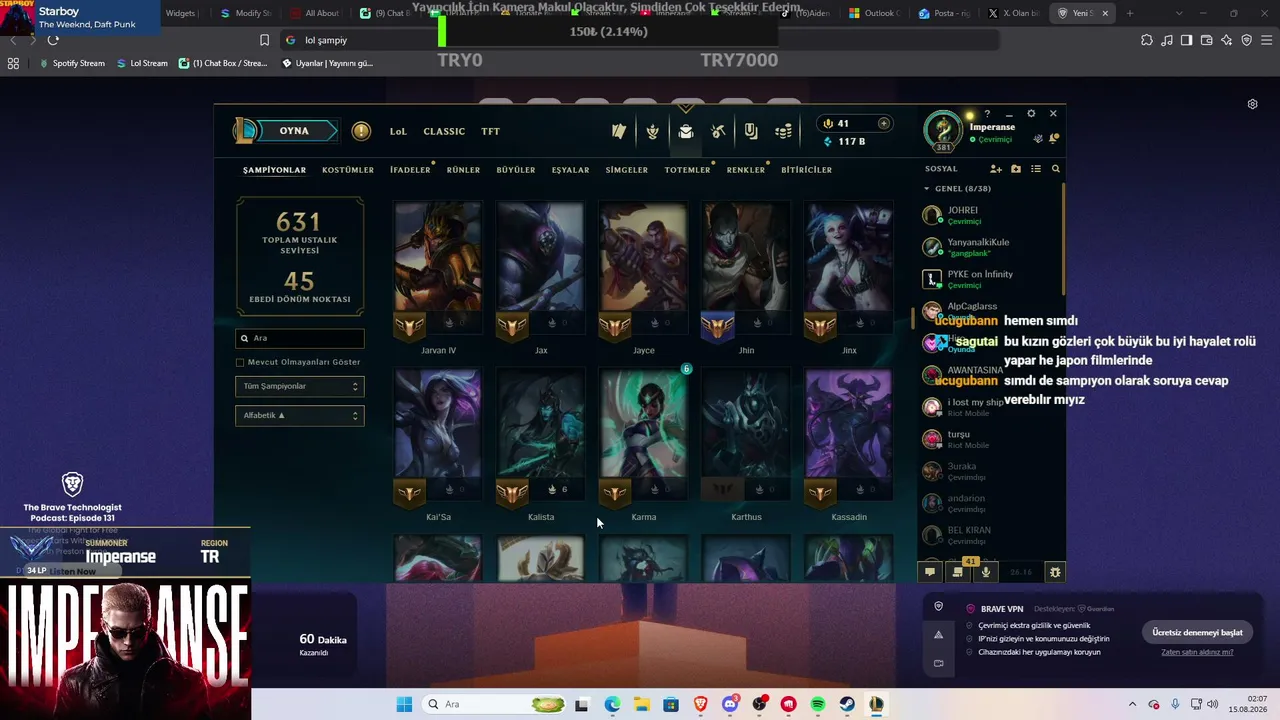The width and height of the screenshot is (1280, 720).
Task: Click the add friend icon
Action: click(x=995, y=169)
